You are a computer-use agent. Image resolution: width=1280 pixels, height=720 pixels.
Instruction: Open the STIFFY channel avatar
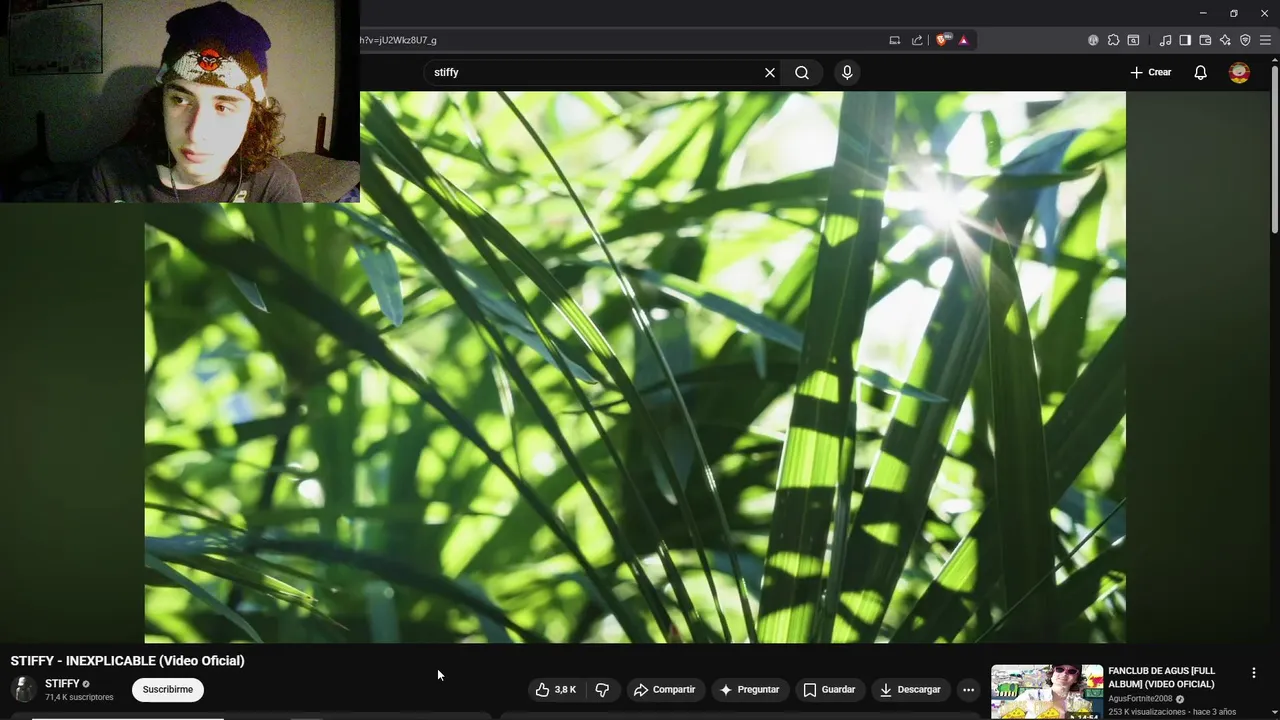(24, 689)
